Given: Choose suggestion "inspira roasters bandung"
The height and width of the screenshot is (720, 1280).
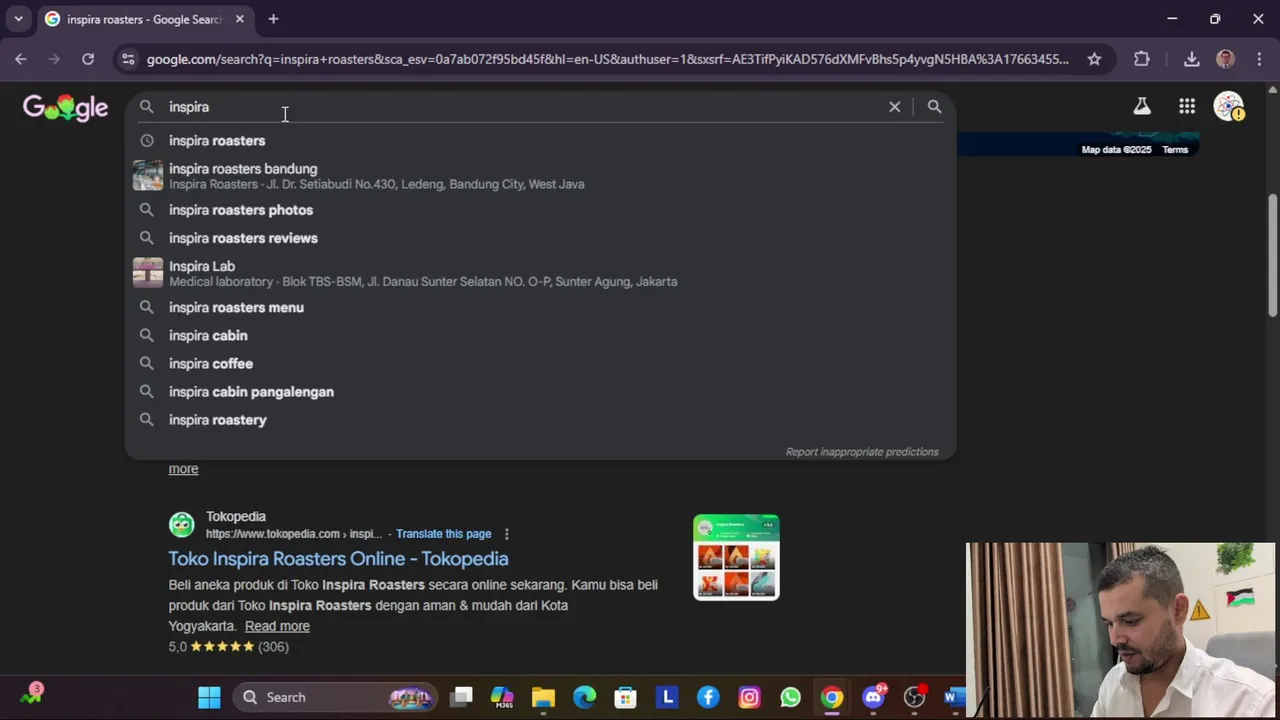Looking at the screenshot, I should click(540, 176).
